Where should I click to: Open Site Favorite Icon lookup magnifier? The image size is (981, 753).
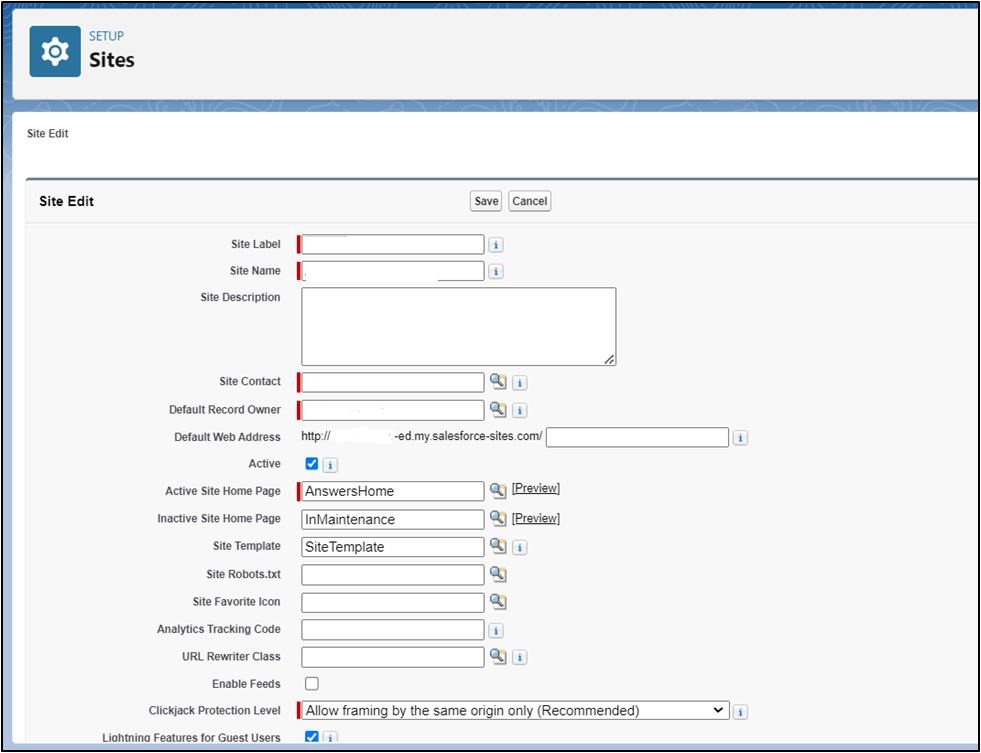(x=498, y=602)
